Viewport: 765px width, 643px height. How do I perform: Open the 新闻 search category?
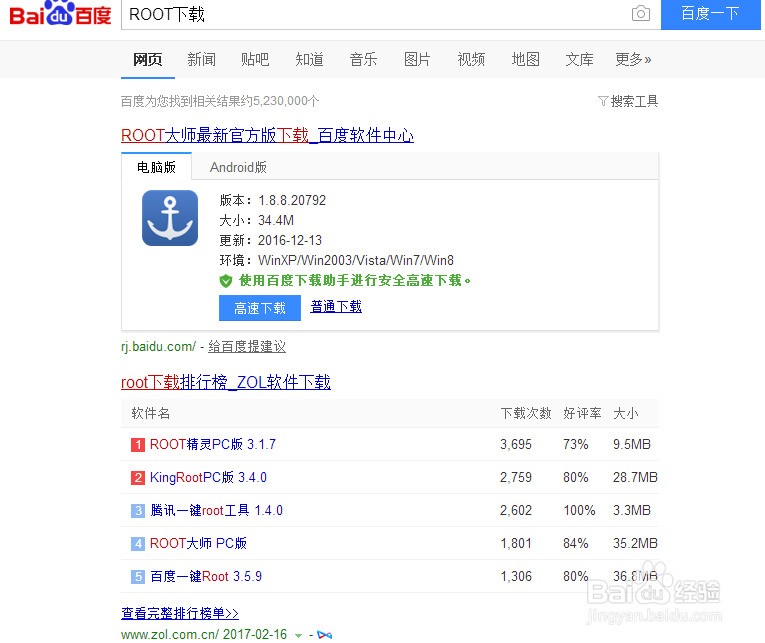pos(201,60)
